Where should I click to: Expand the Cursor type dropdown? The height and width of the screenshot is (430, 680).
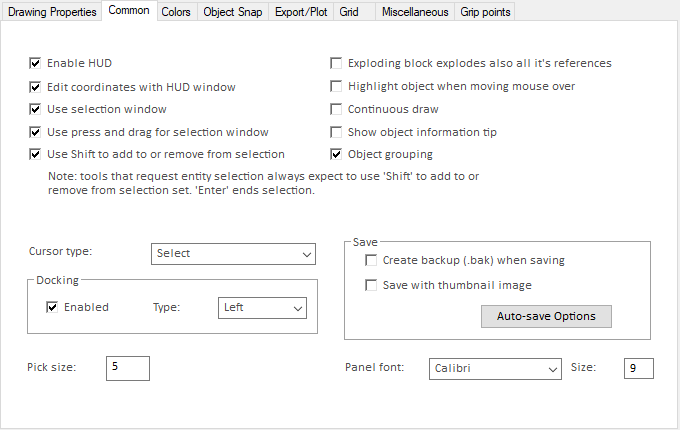(234, 254)
